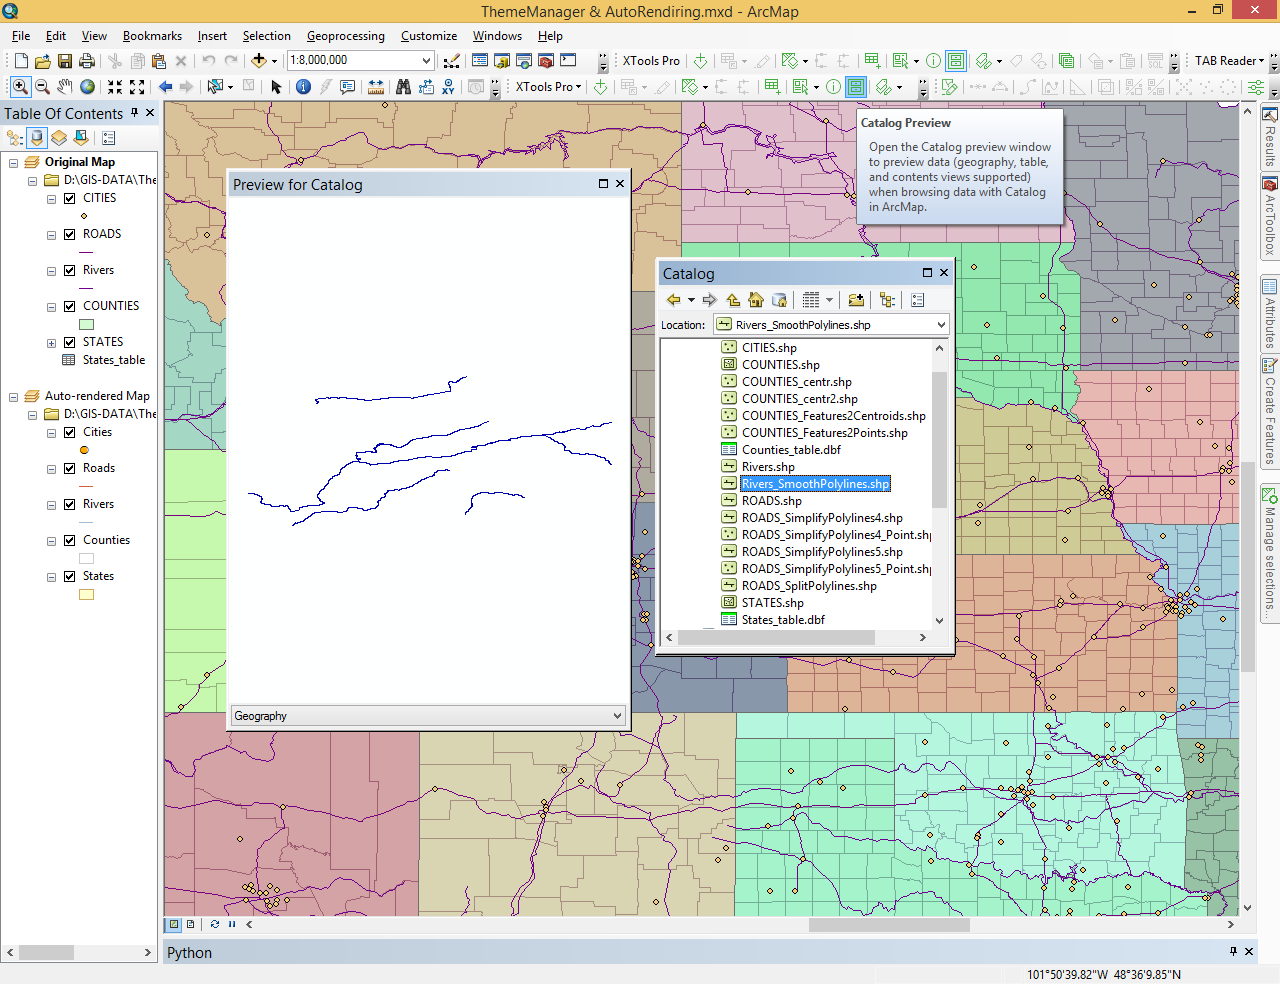Open the Measure ruler tool
The height and width of the screenshot is (984, 1280).
click(376, 87)
